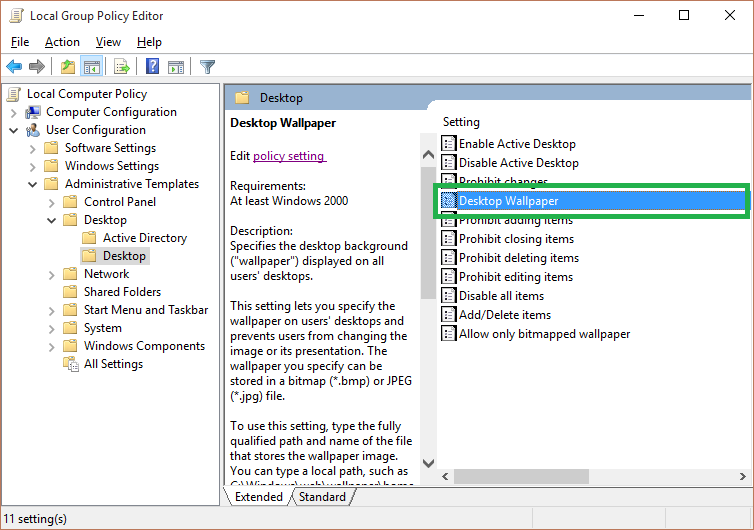Click the Filter funnel toolbar icon
Screen dimensions: 754x530
[207, 66]
